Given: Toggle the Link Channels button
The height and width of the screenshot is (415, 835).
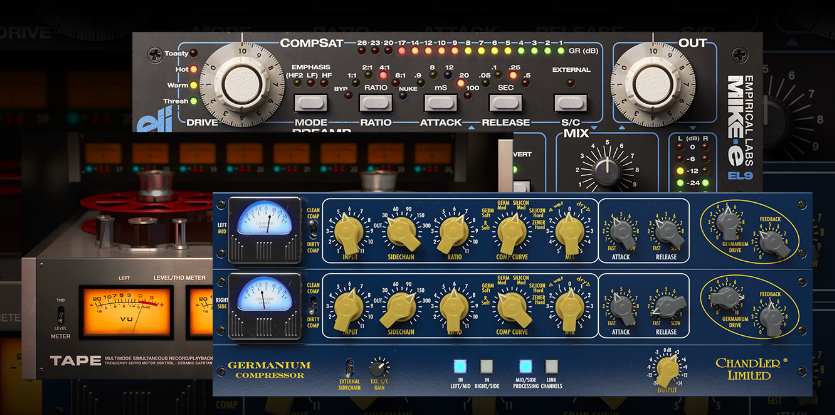Looking at the screenshot, I should click(x=549, y=366).
